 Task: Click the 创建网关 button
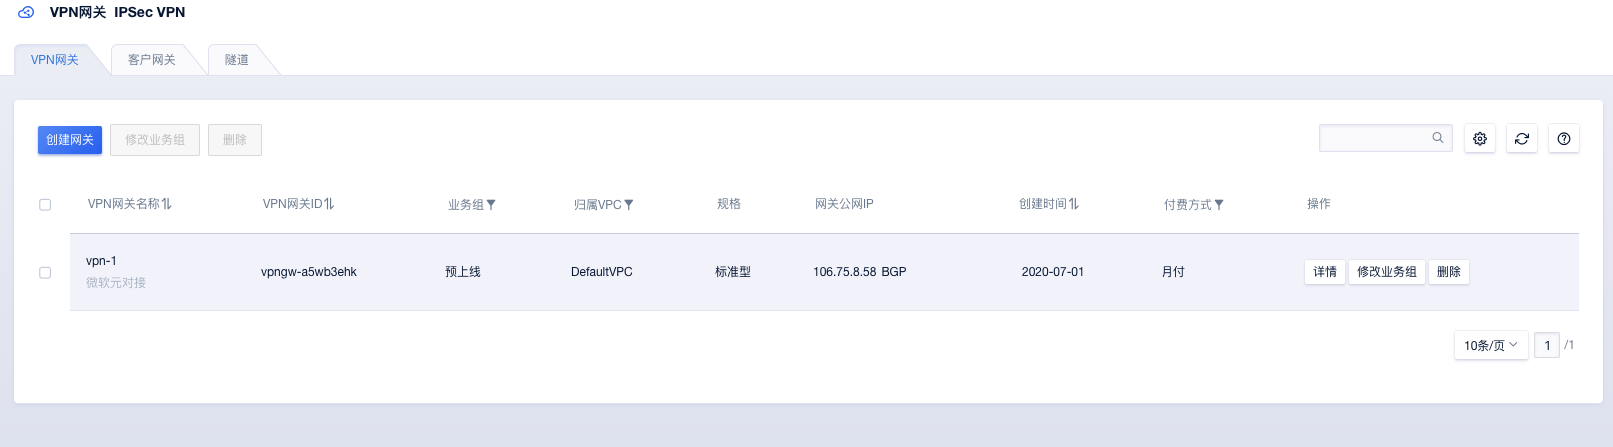[70, 140]
